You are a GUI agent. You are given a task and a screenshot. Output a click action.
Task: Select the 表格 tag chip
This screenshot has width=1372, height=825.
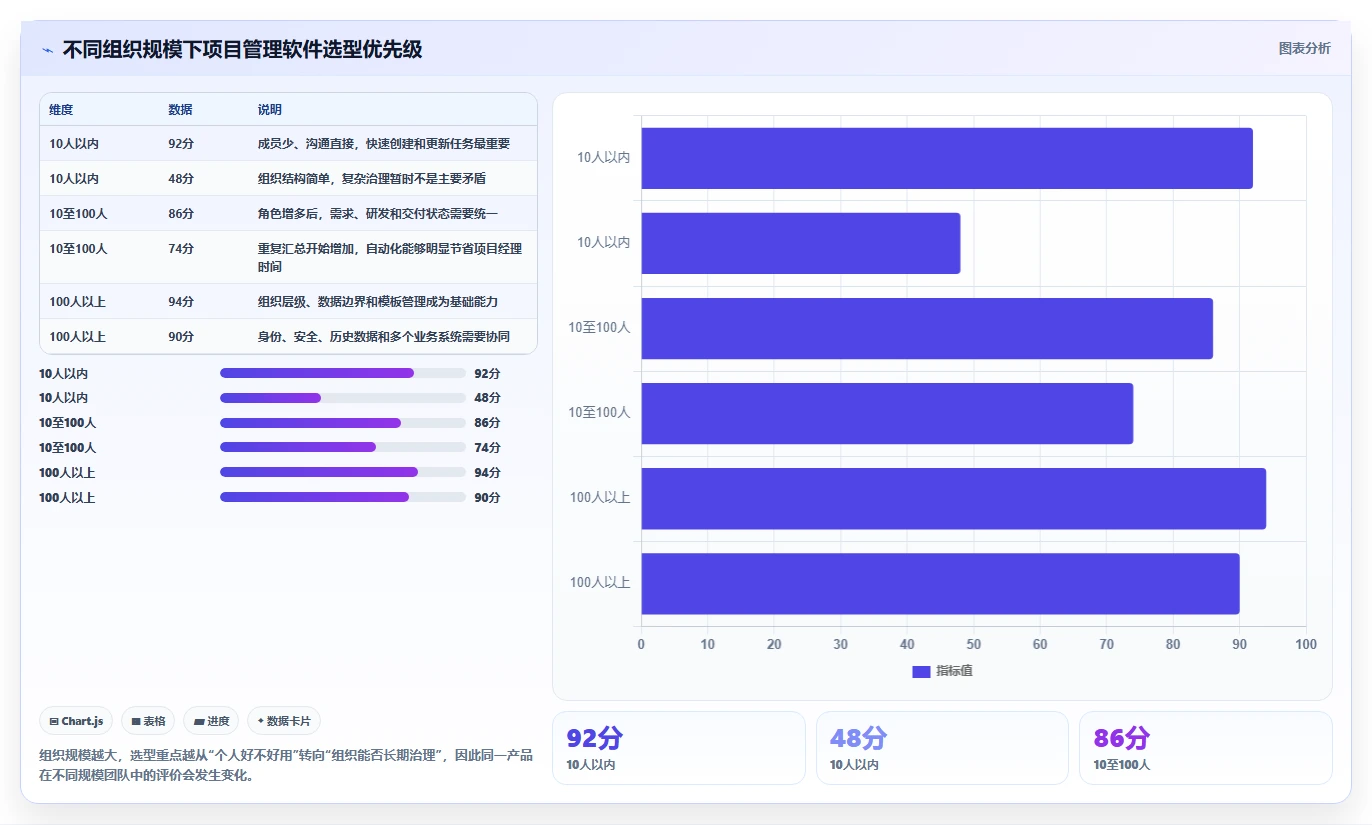pyautogui.click(x=148, y=721)
